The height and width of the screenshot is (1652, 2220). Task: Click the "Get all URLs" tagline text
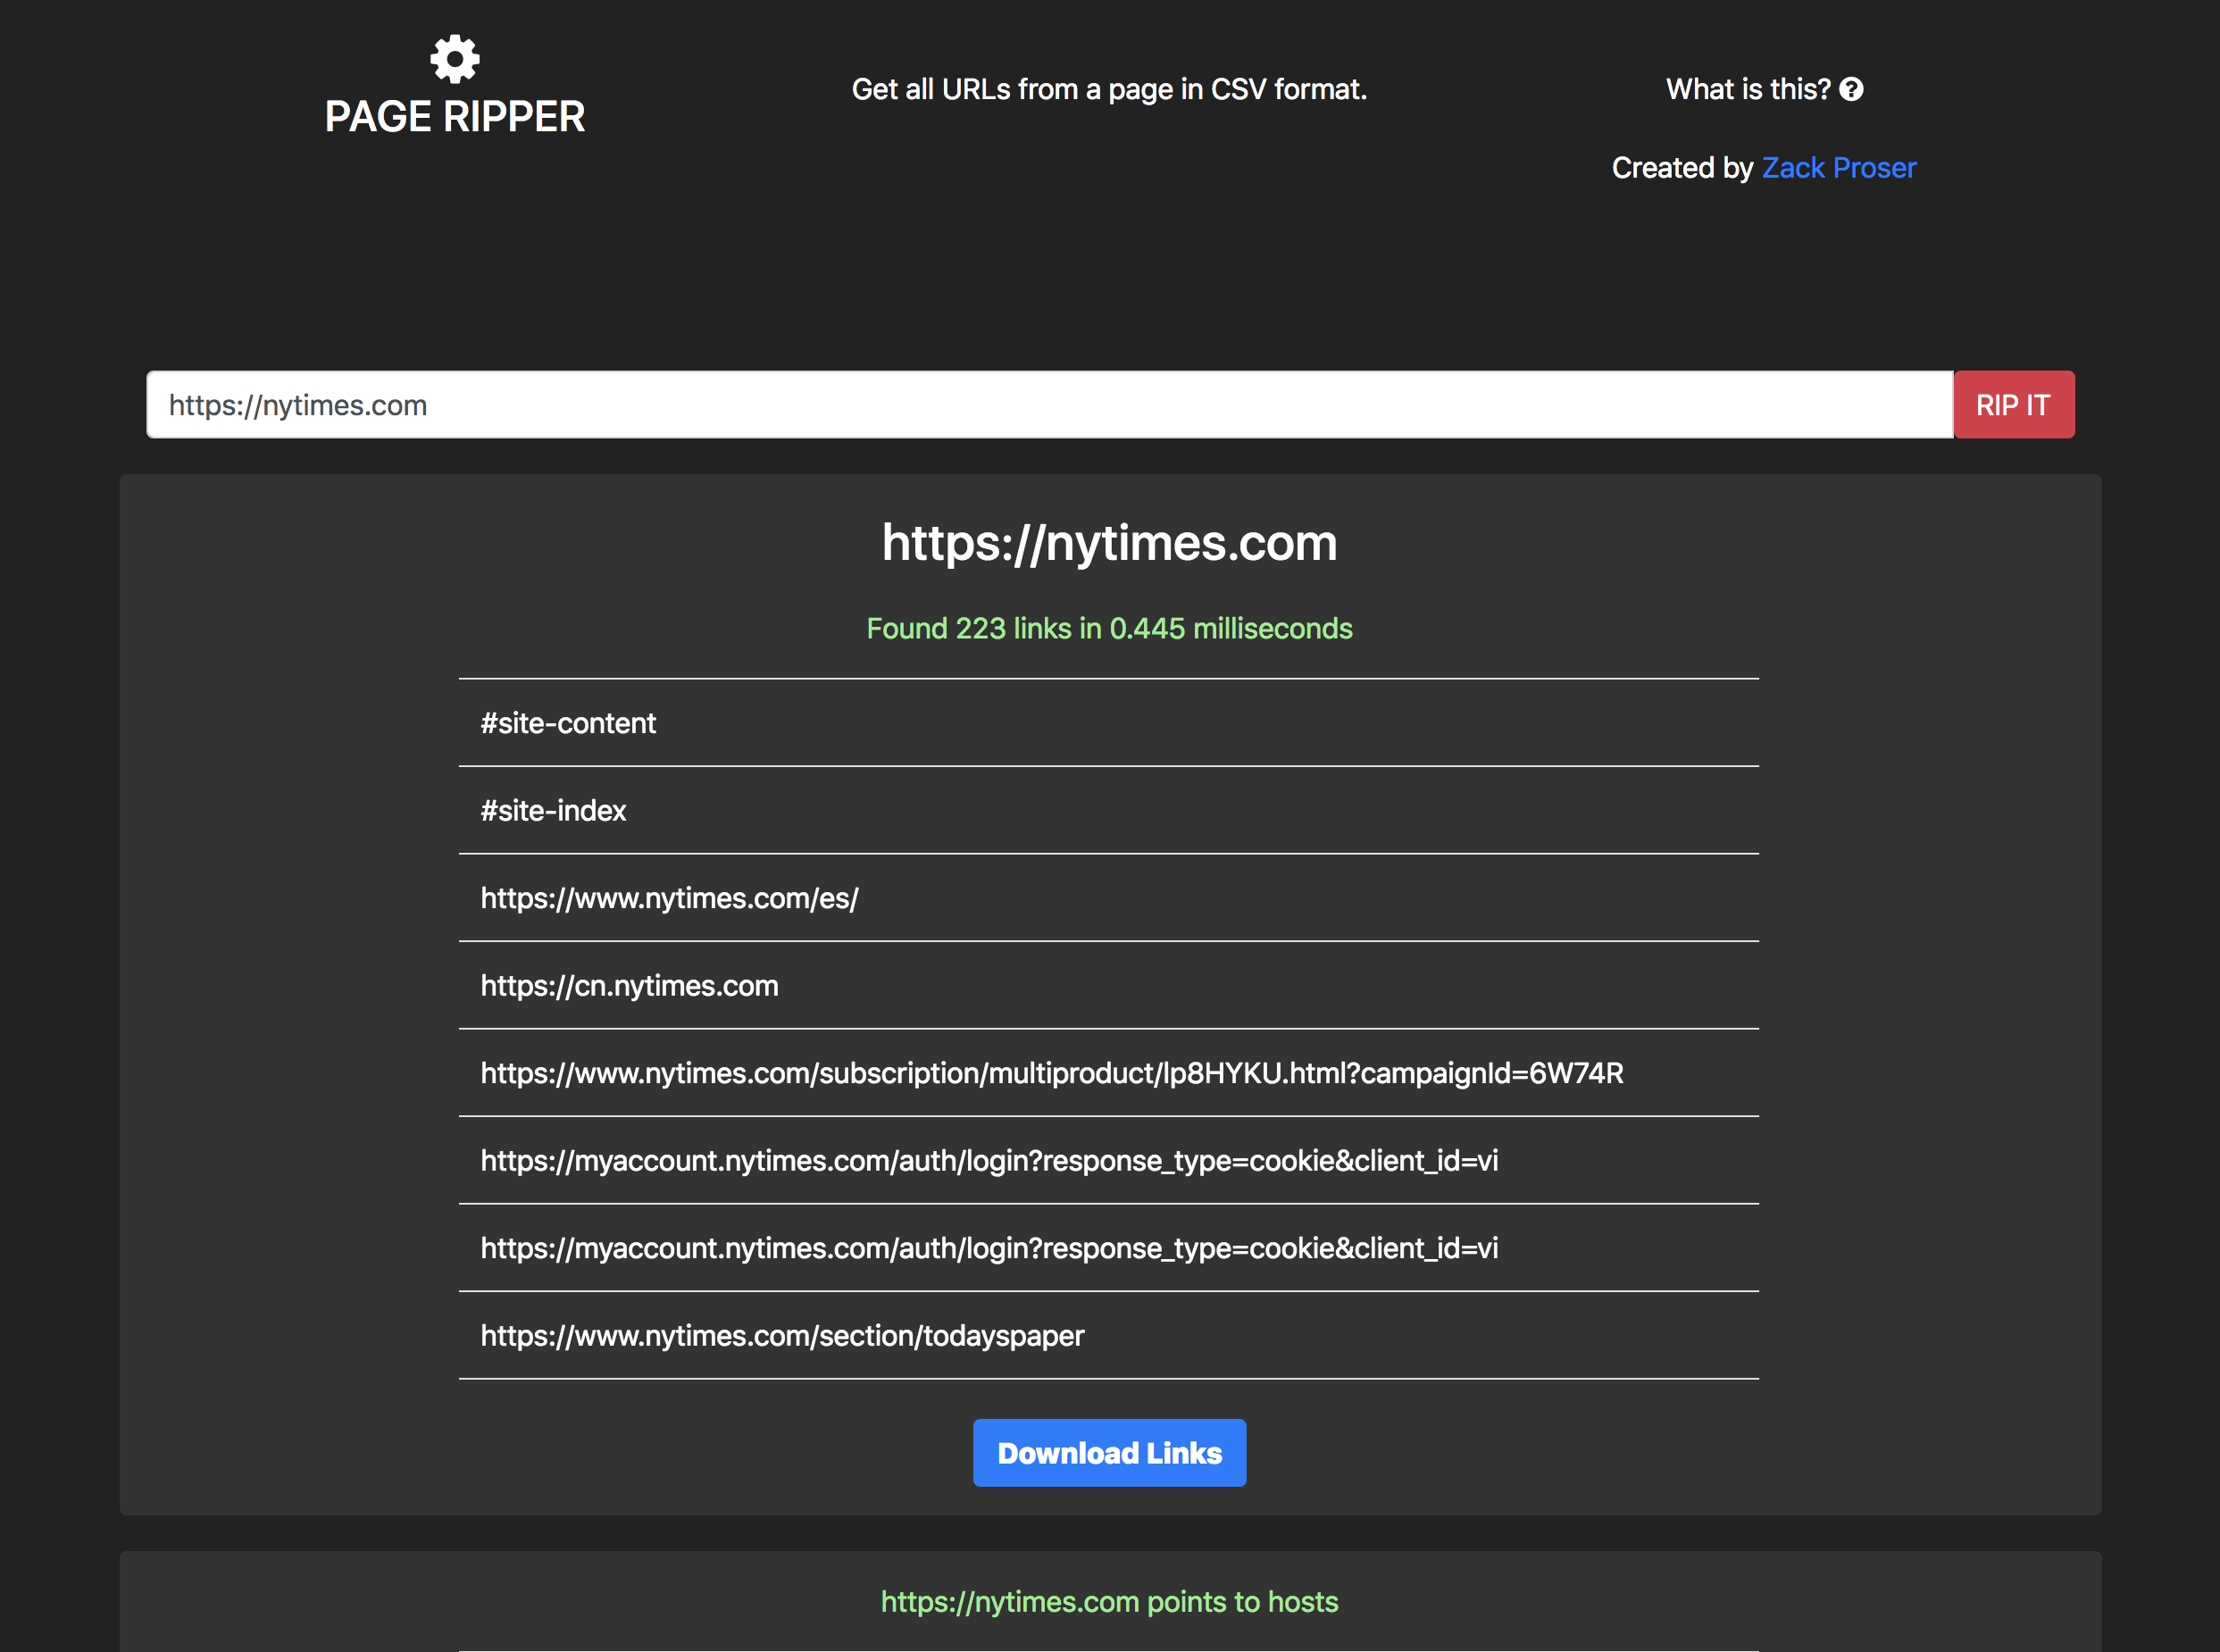pos(1109,89)
